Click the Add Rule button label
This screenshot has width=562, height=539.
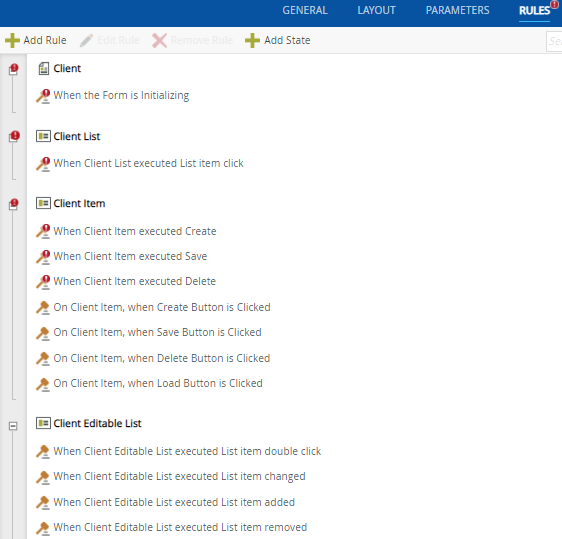(x=45, y=40)
